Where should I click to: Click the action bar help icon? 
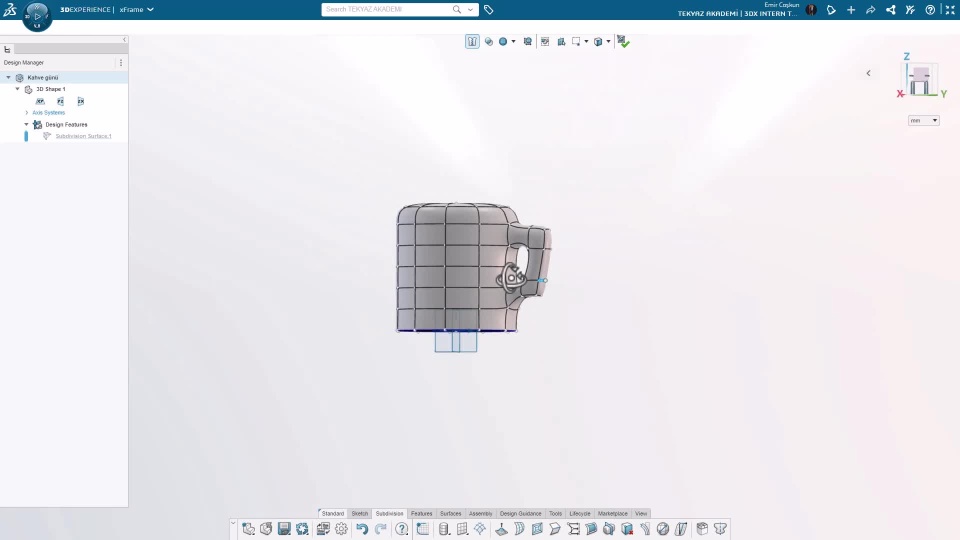[402, 528]
